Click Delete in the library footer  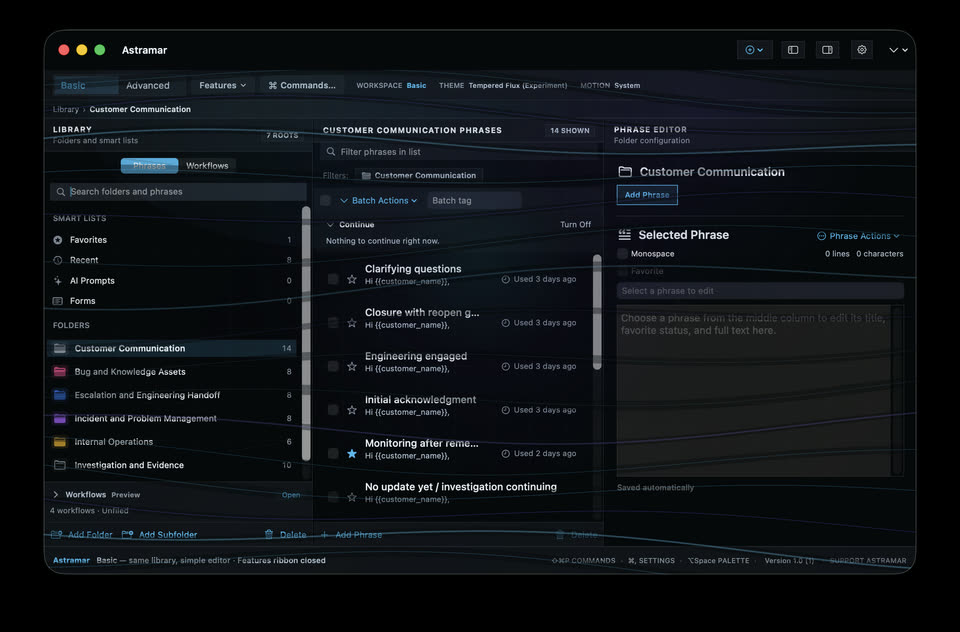pos(285,535)
